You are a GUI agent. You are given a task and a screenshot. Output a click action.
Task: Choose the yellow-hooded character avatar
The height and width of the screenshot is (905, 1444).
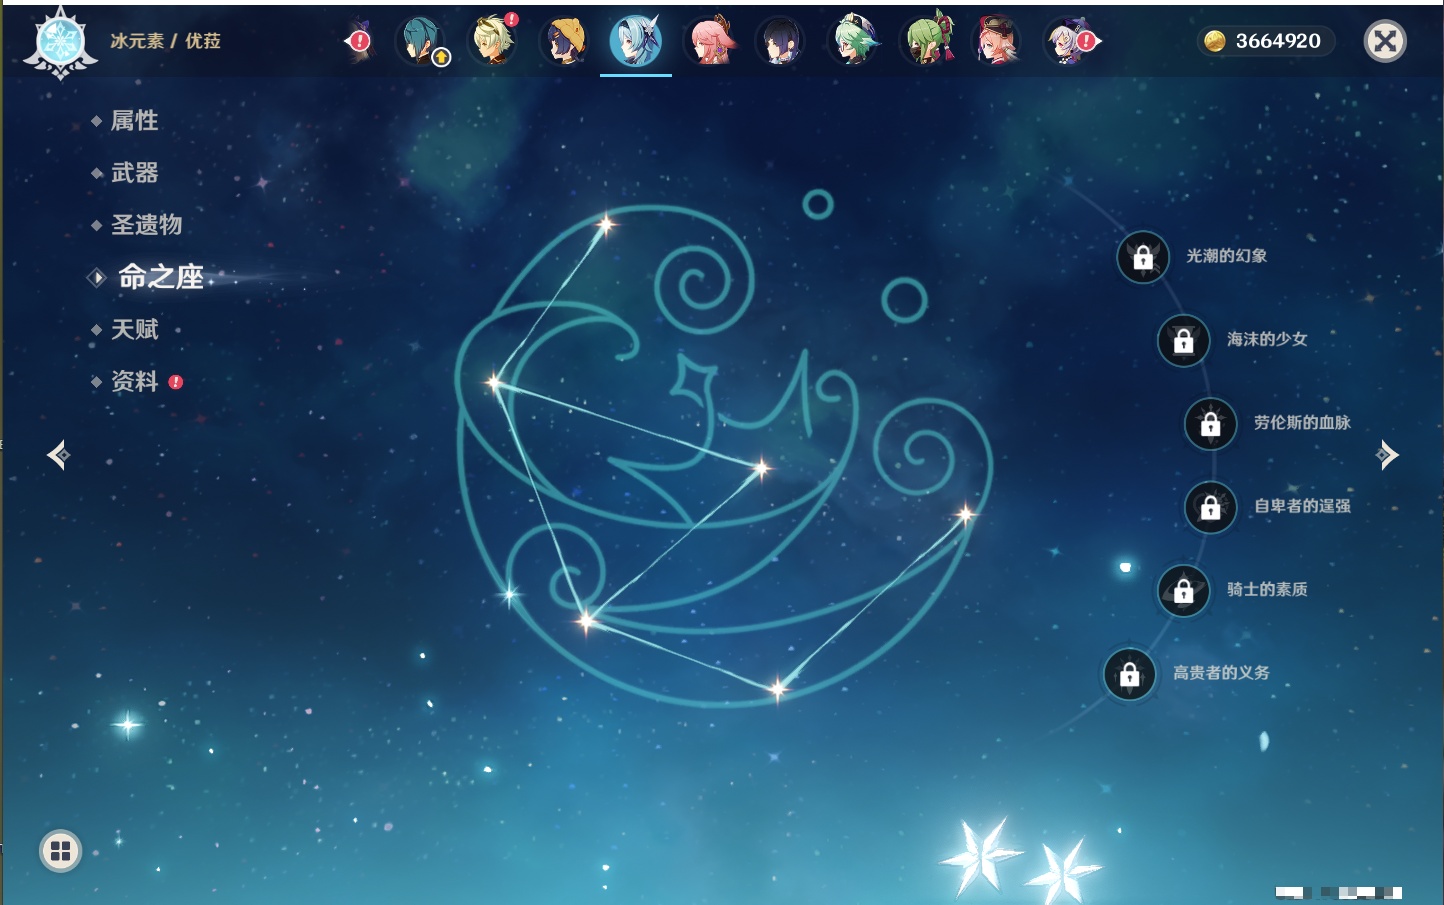pyautogui.click(x=565, y=41)
